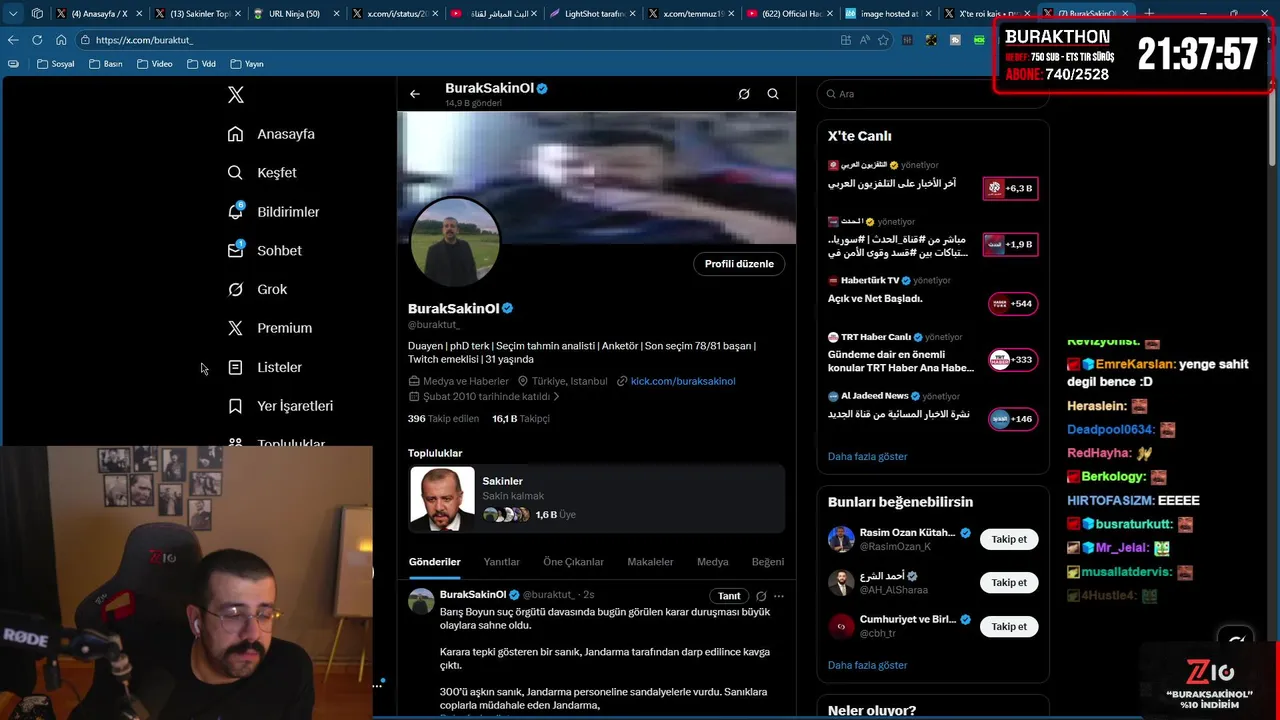Image resolution: width=1280 pixels, height=720 pixels.
Task: Reload the page with refresh button
Action: 37,40
